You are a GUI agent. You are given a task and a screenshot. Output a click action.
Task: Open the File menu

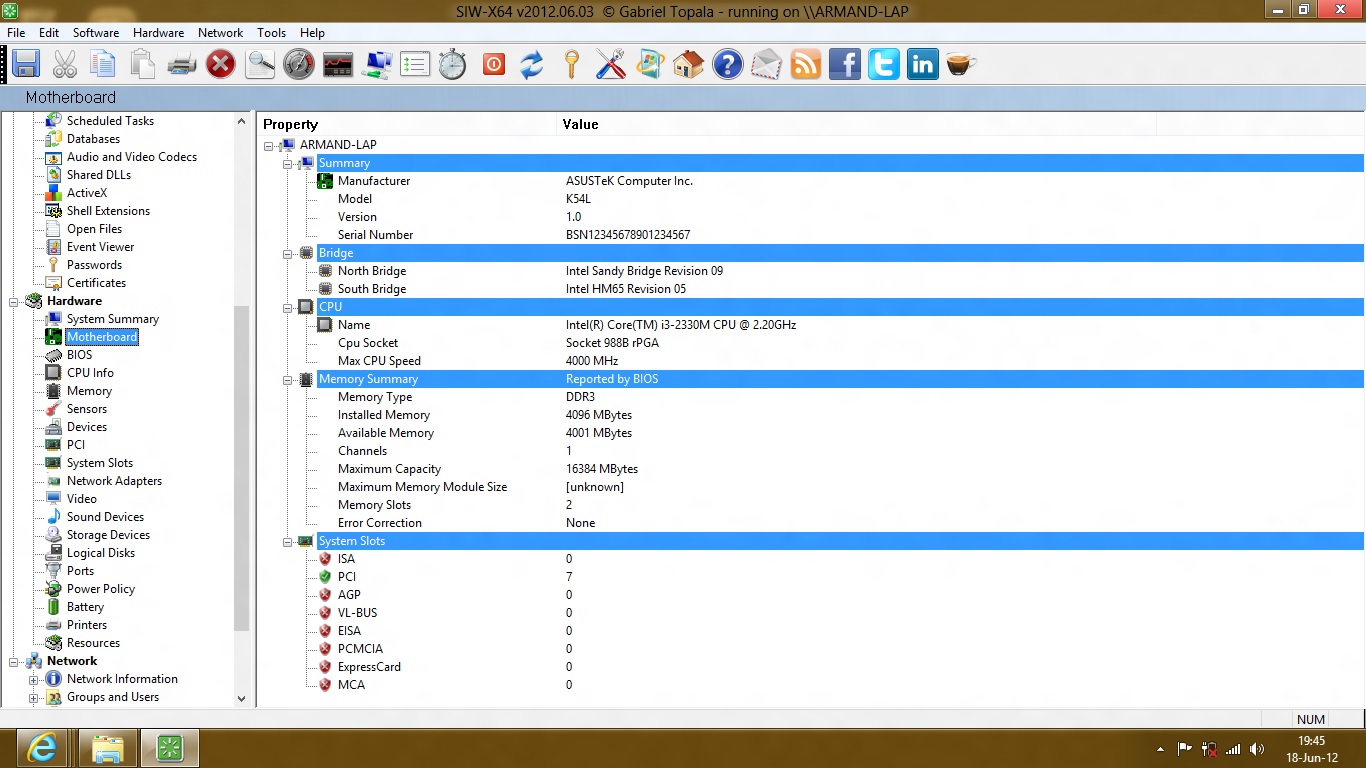click(16, 33)
